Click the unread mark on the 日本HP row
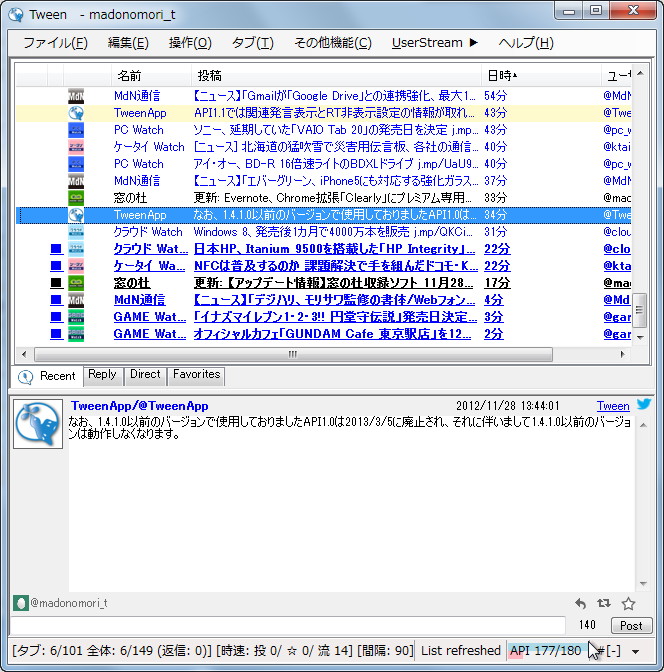This screenshot has width=664, height=672. pos(56,249)
